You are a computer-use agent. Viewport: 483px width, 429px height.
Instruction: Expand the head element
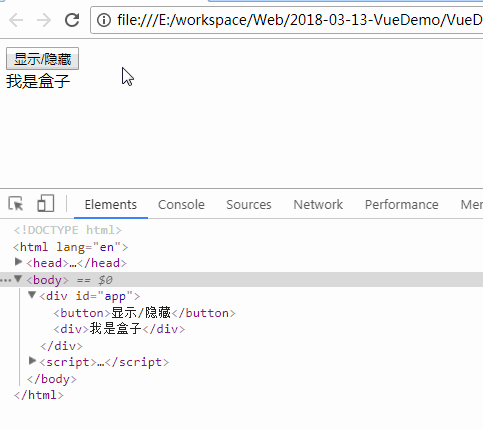(19, 262)
